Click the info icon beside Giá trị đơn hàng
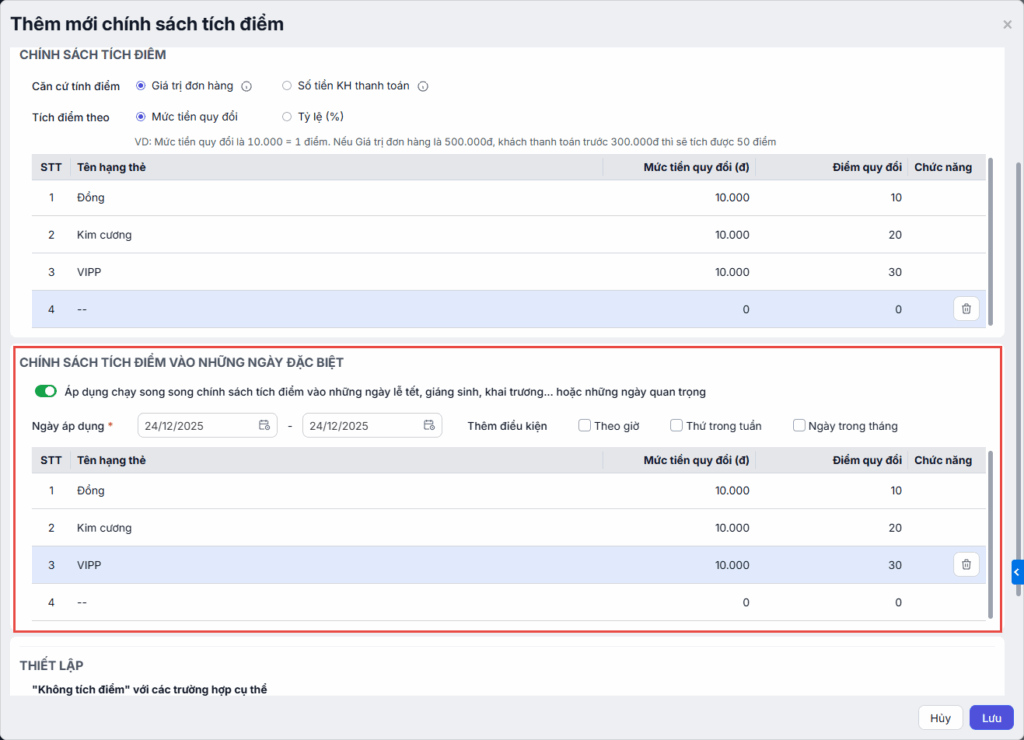This screenshot has height=740, width=1024. pyautogui.click(x=246, y=86)
